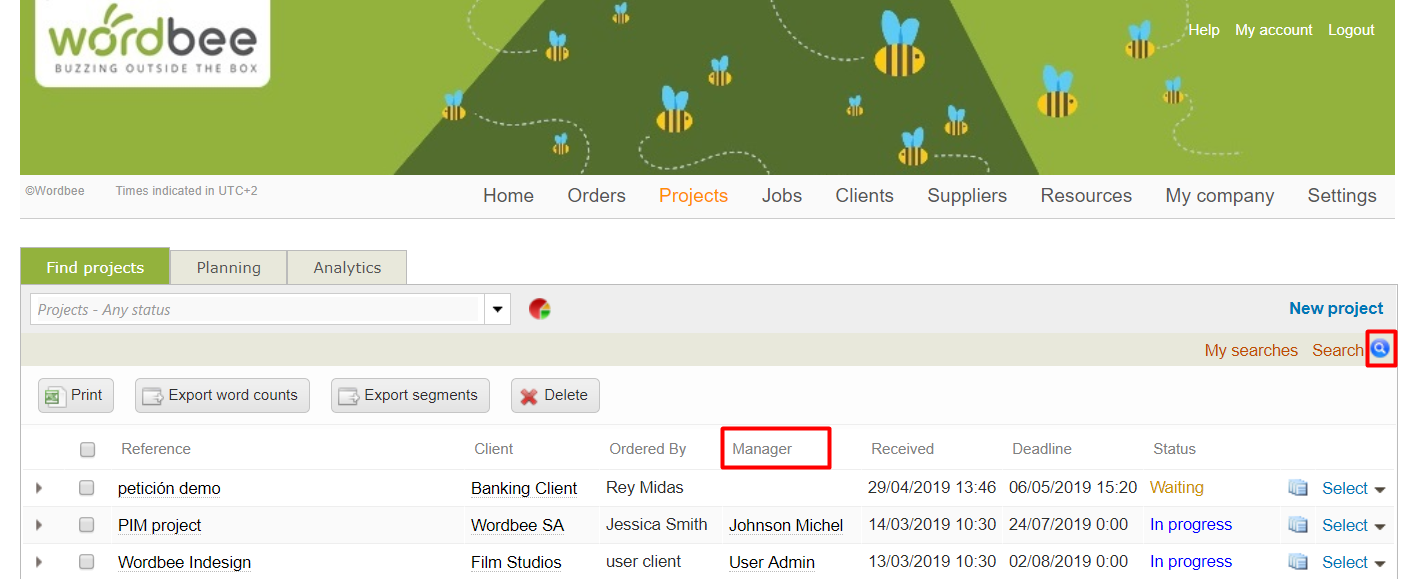The image size is (1402, 579).
Task: Click the Print button with Excel icon
Action: point(75,395)
